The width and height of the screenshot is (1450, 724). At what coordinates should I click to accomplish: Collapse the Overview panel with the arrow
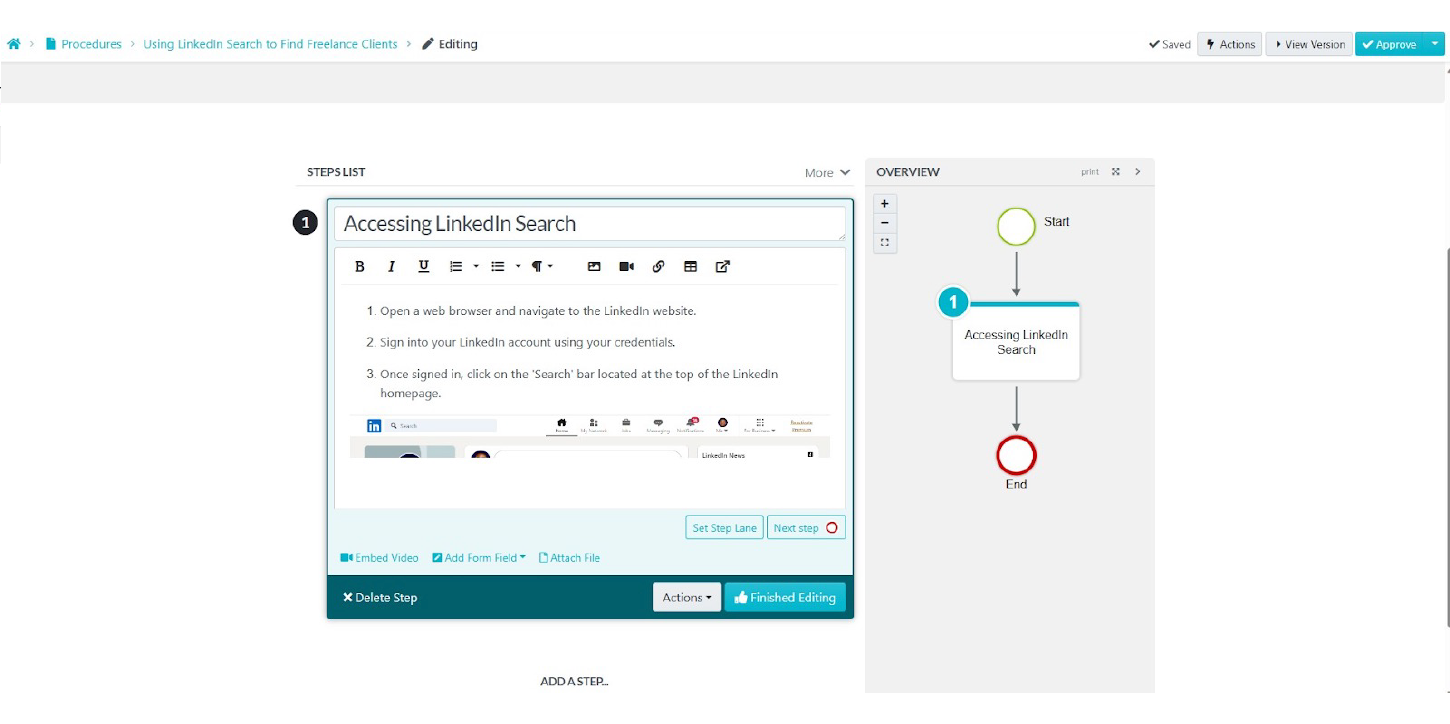coord(1137,172)
